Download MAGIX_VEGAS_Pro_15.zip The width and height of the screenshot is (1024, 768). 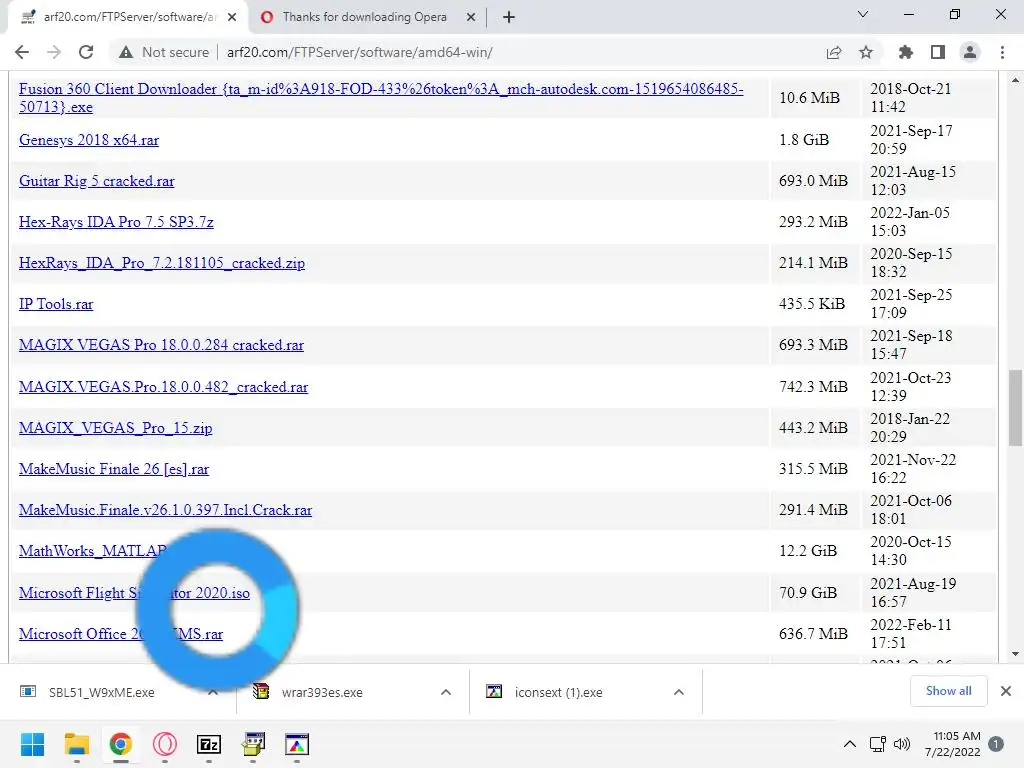coord(116,428)
